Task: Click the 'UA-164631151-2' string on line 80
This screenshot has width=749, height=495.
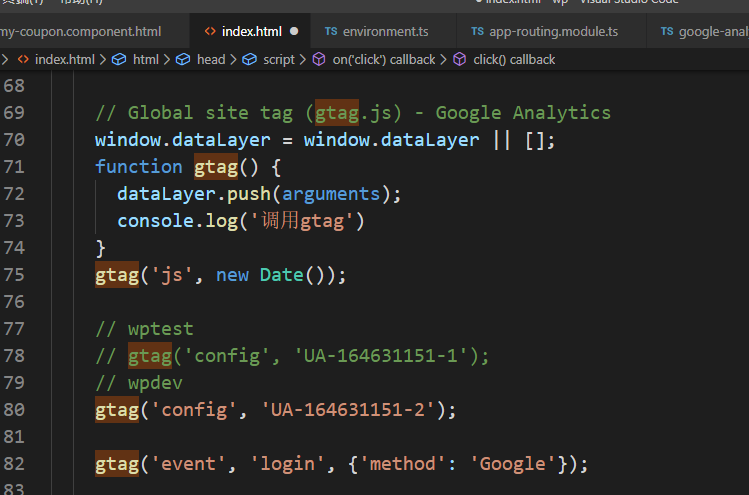Action: (348, 410)
